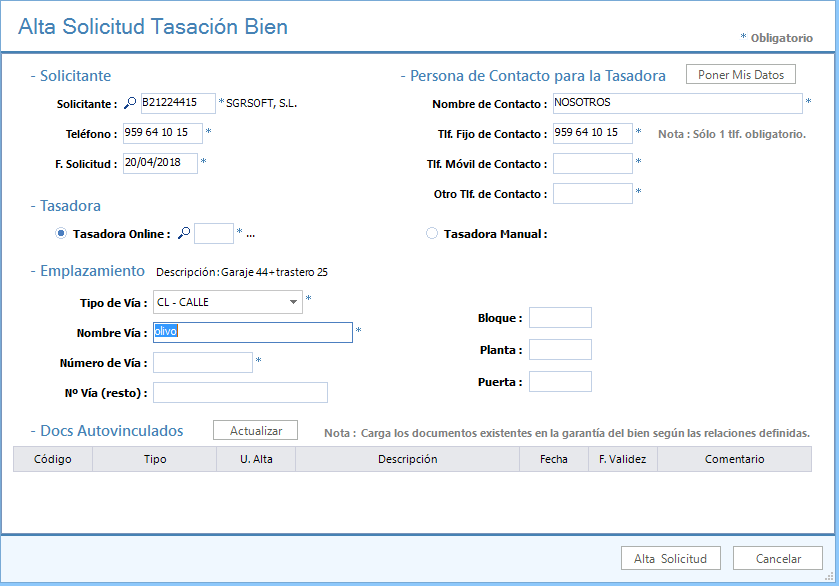Click the Solicitante search magnifier icon
This screenshot has height=586, width=839.
coord(130,103)
